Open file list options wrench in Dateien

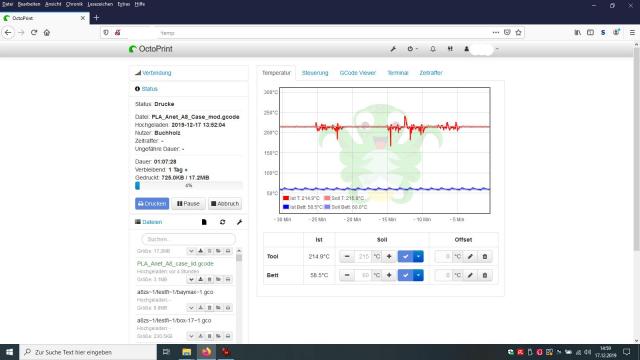[x=240, y=222]
